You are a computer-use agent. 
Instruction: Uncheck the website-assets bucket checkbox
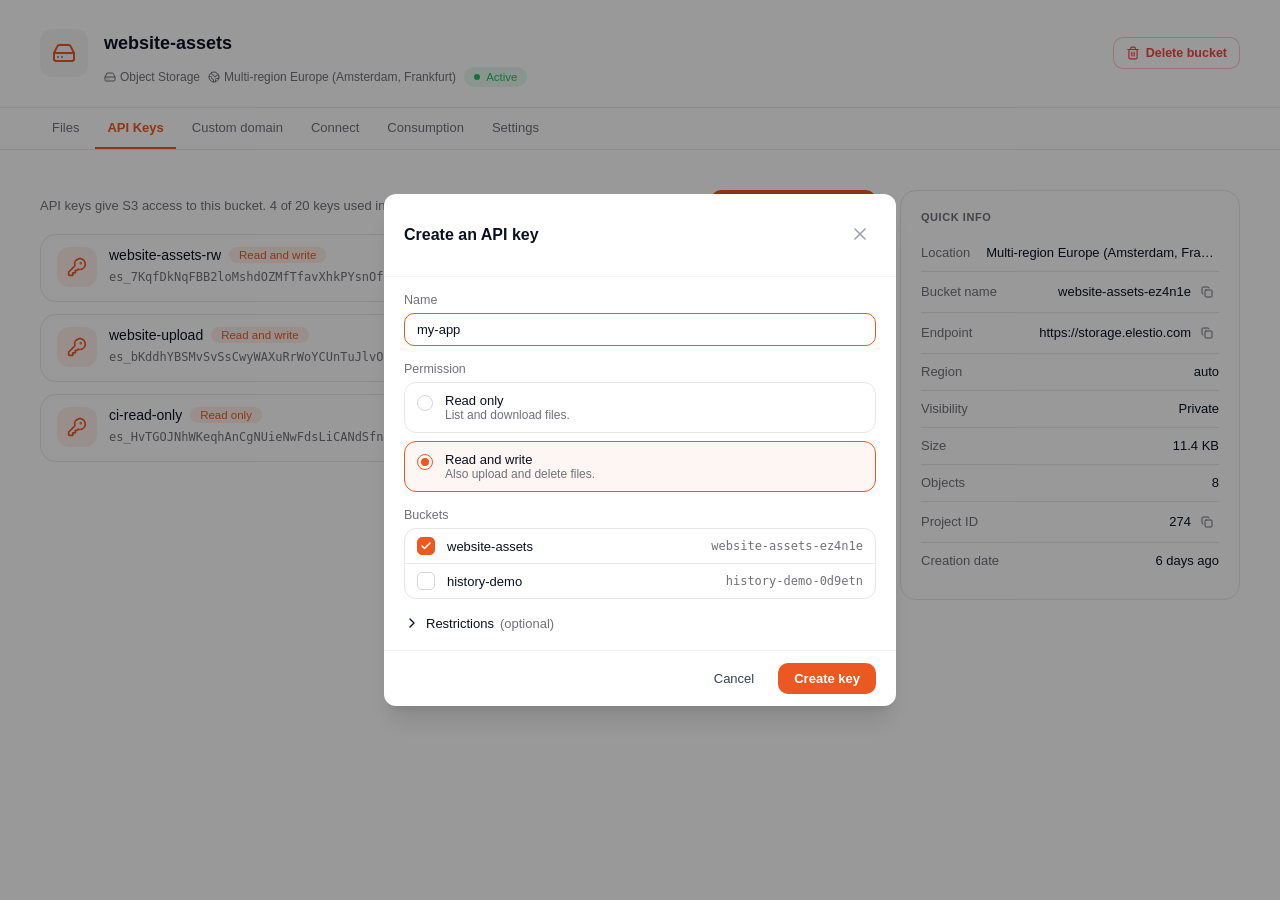click(x=426, y=546)
